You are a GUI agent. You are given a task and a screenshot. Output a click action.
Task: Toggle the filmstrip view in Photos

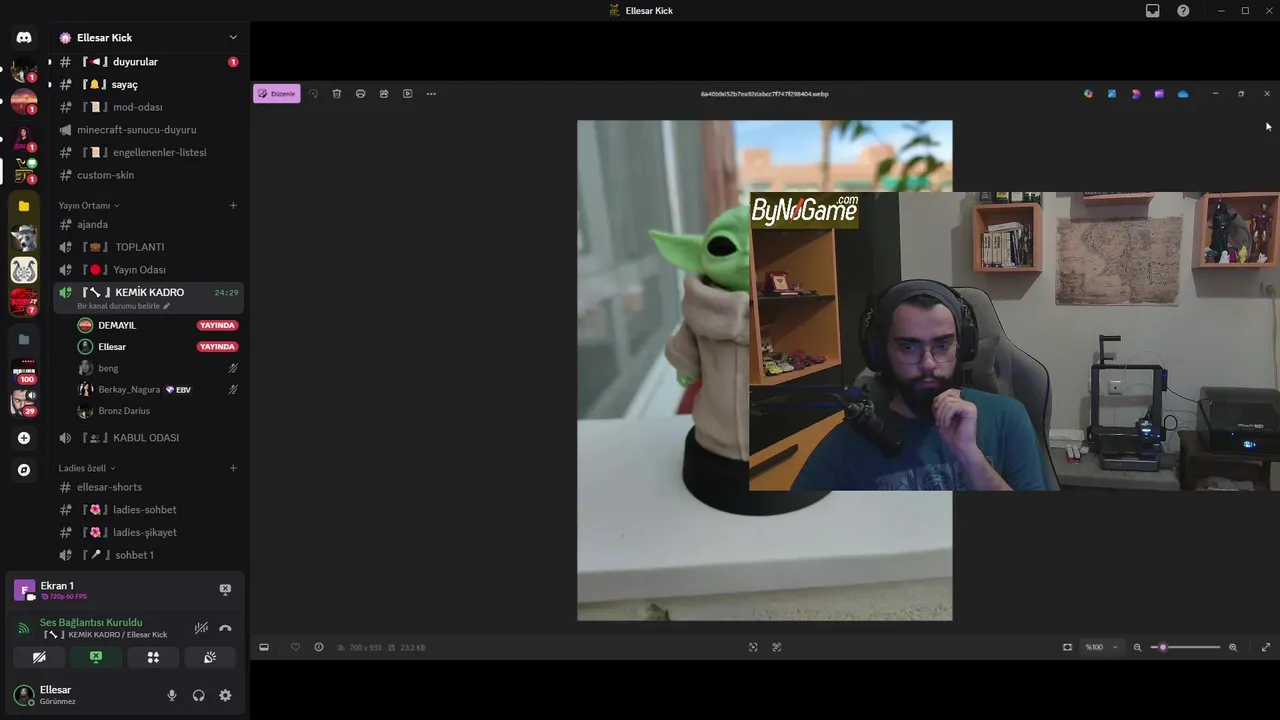[x=264, y=647]
